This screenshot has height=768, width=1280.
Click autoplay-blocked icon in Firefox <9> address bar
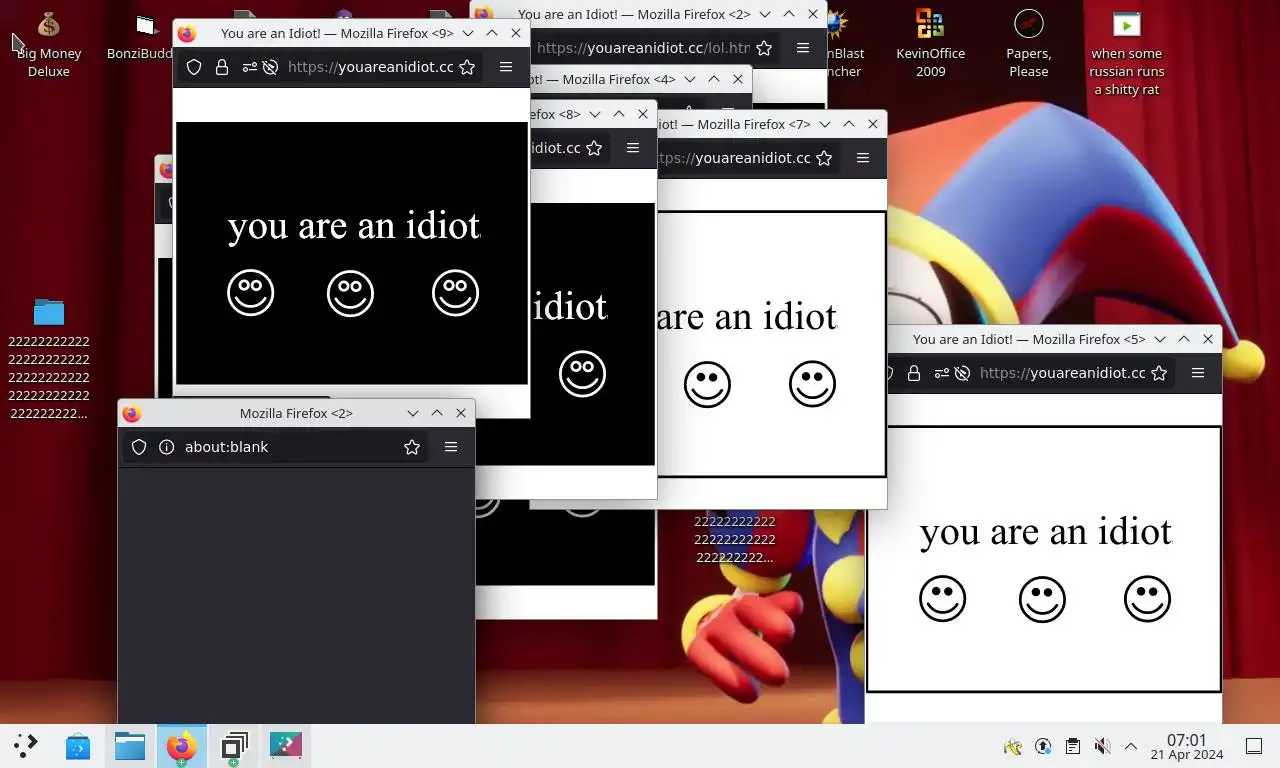269,67
